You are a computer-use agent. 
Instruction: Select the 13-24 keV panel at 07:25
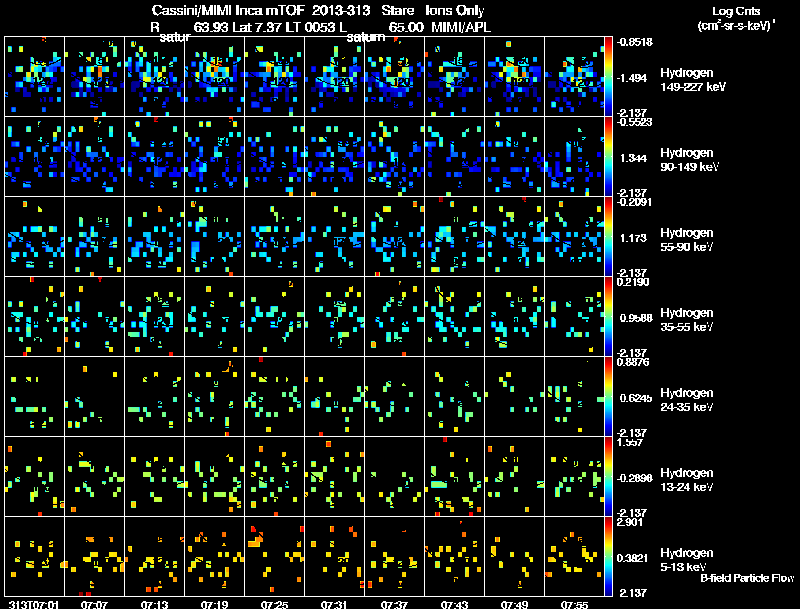click(274, 476)
